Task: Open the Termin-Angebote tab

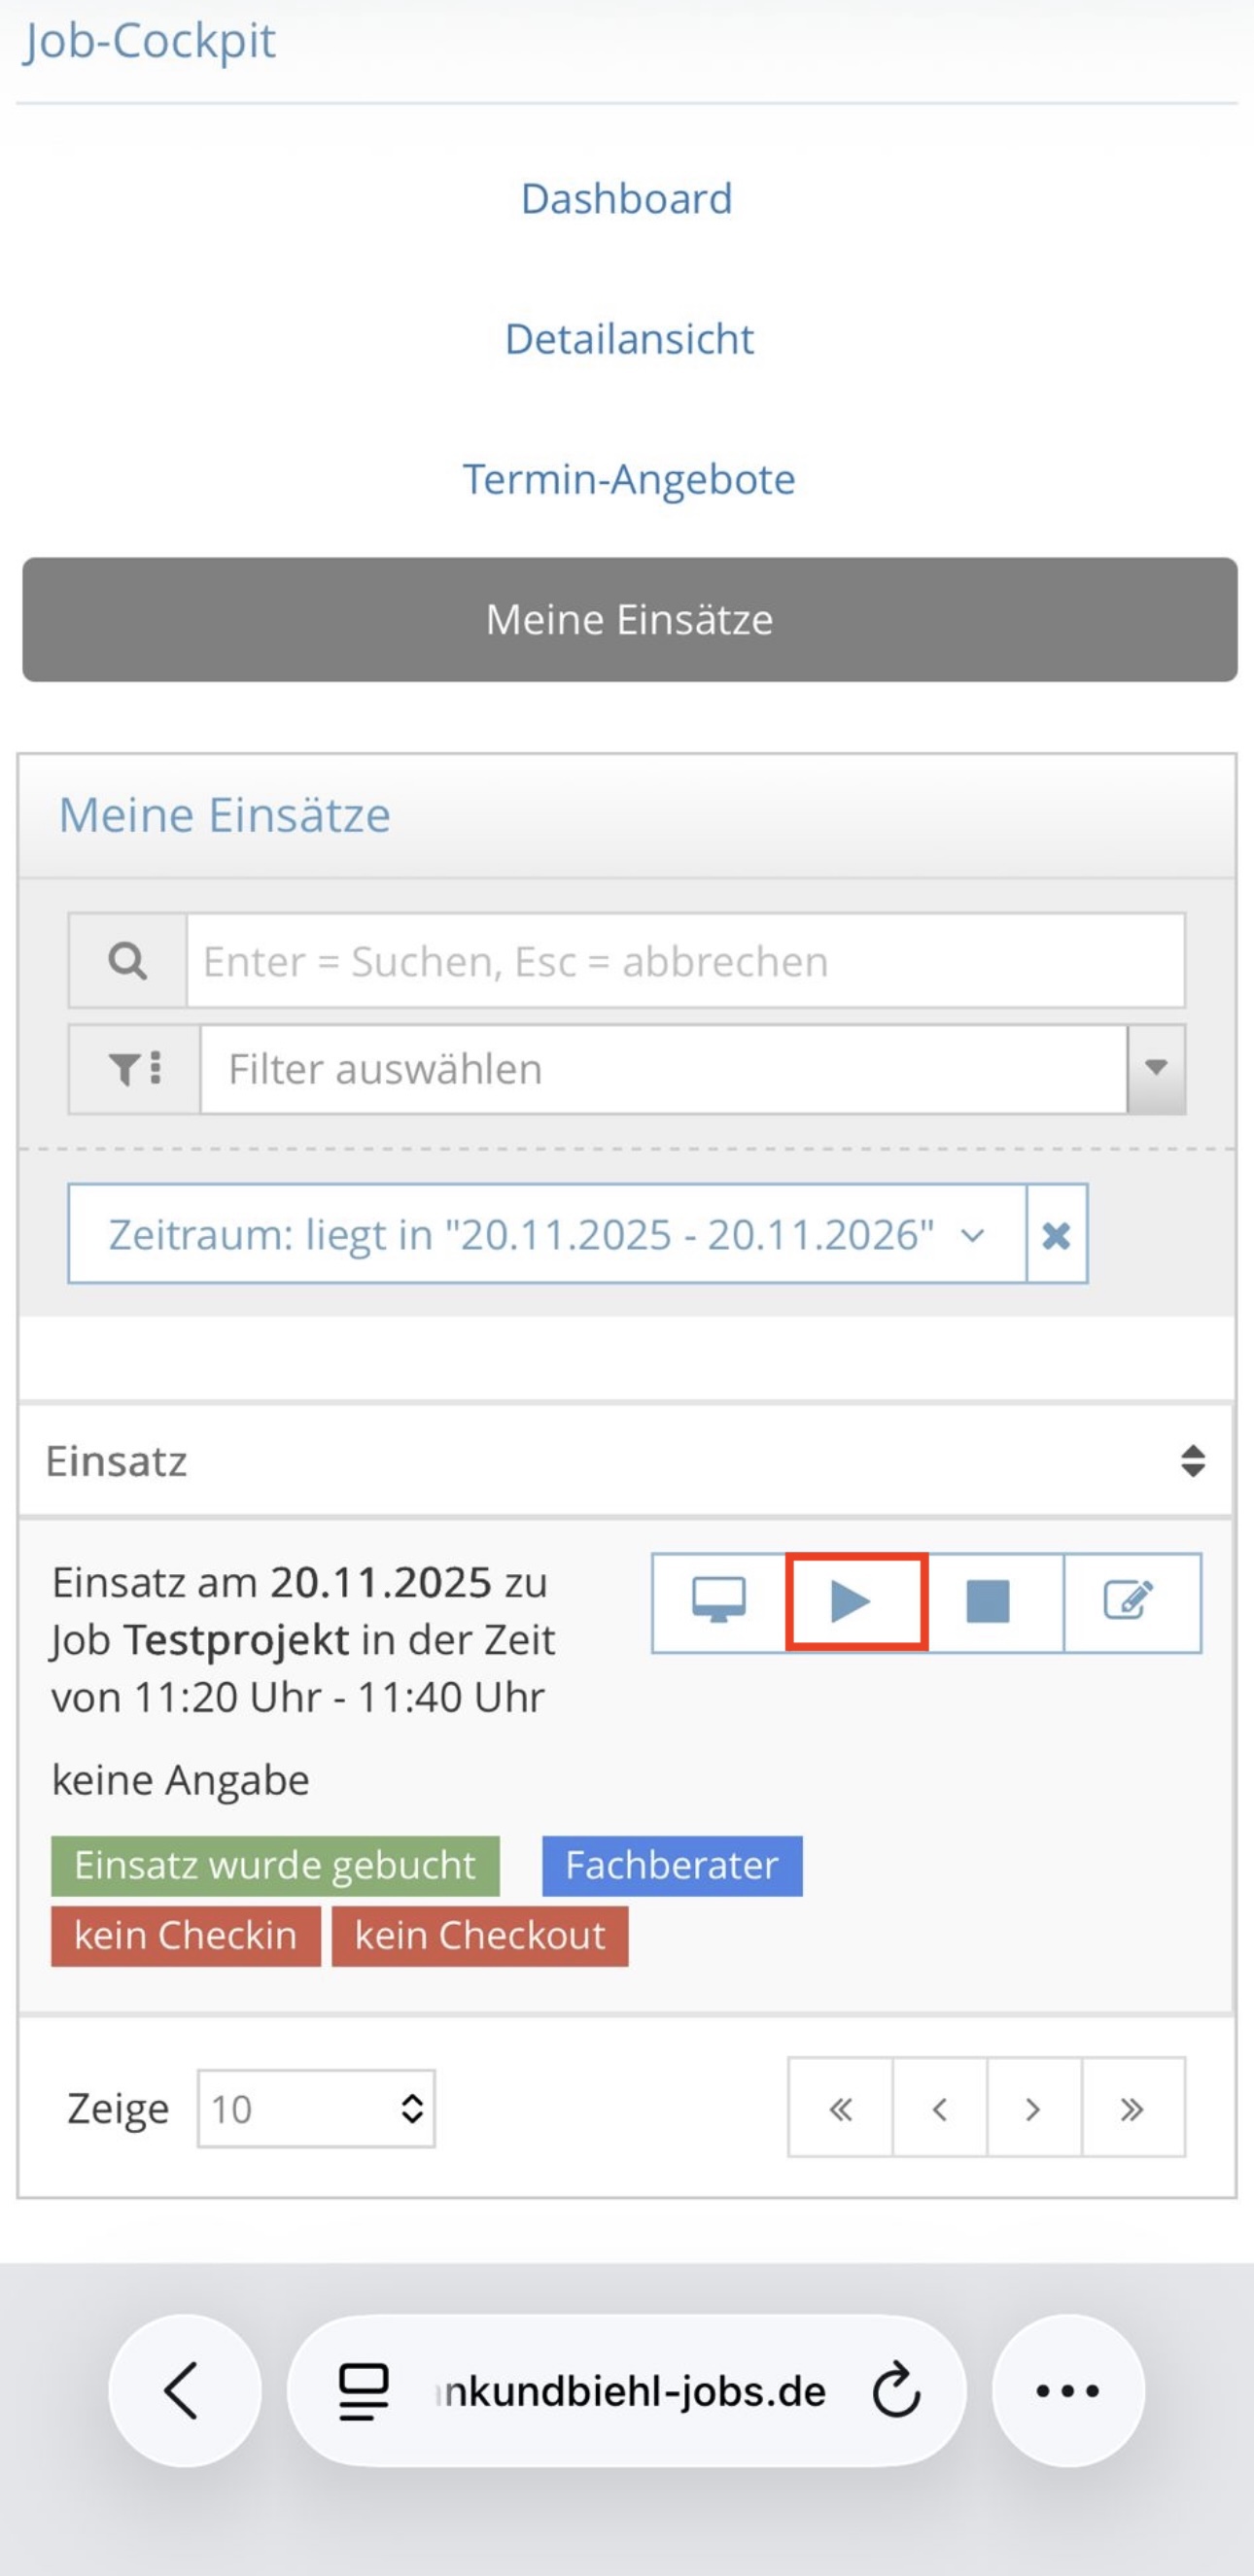Action: [x=628, y=479]
